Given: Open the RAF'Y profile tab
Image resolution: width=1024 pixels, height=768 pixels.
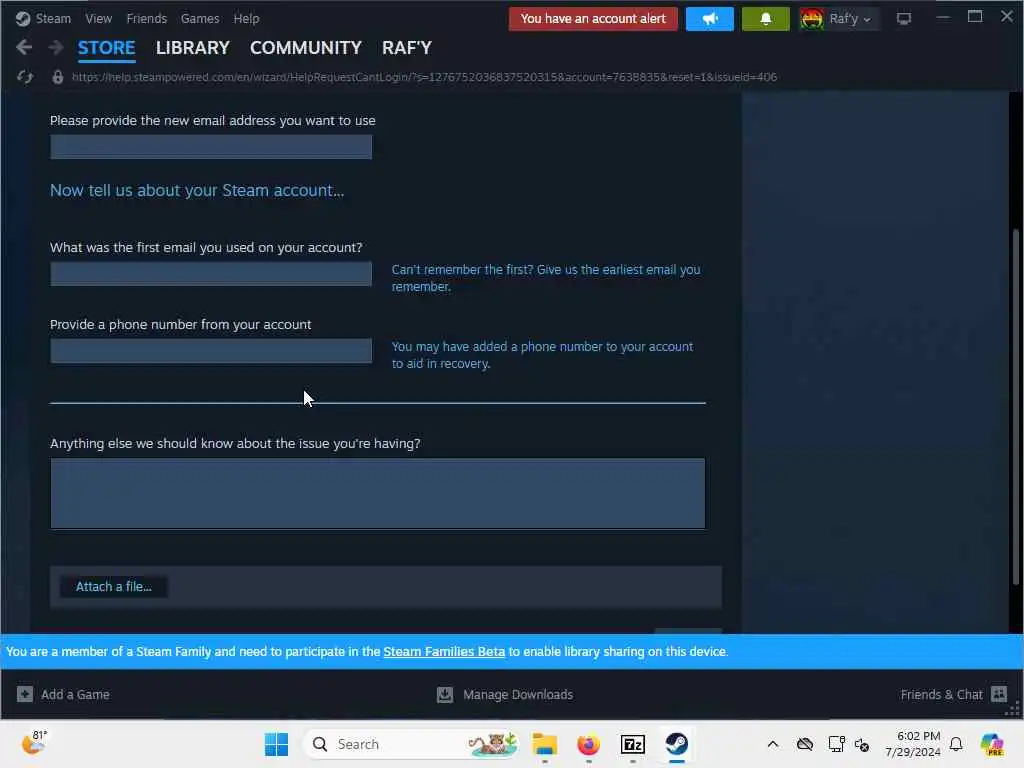Looking at the screenshot, I should click(x=407, y=48).
